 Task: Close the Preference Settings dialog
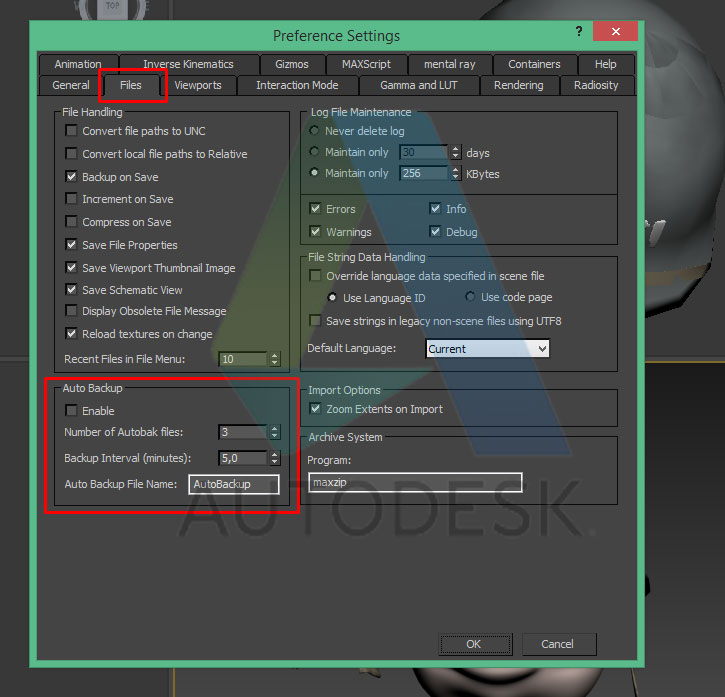[615, 31]
